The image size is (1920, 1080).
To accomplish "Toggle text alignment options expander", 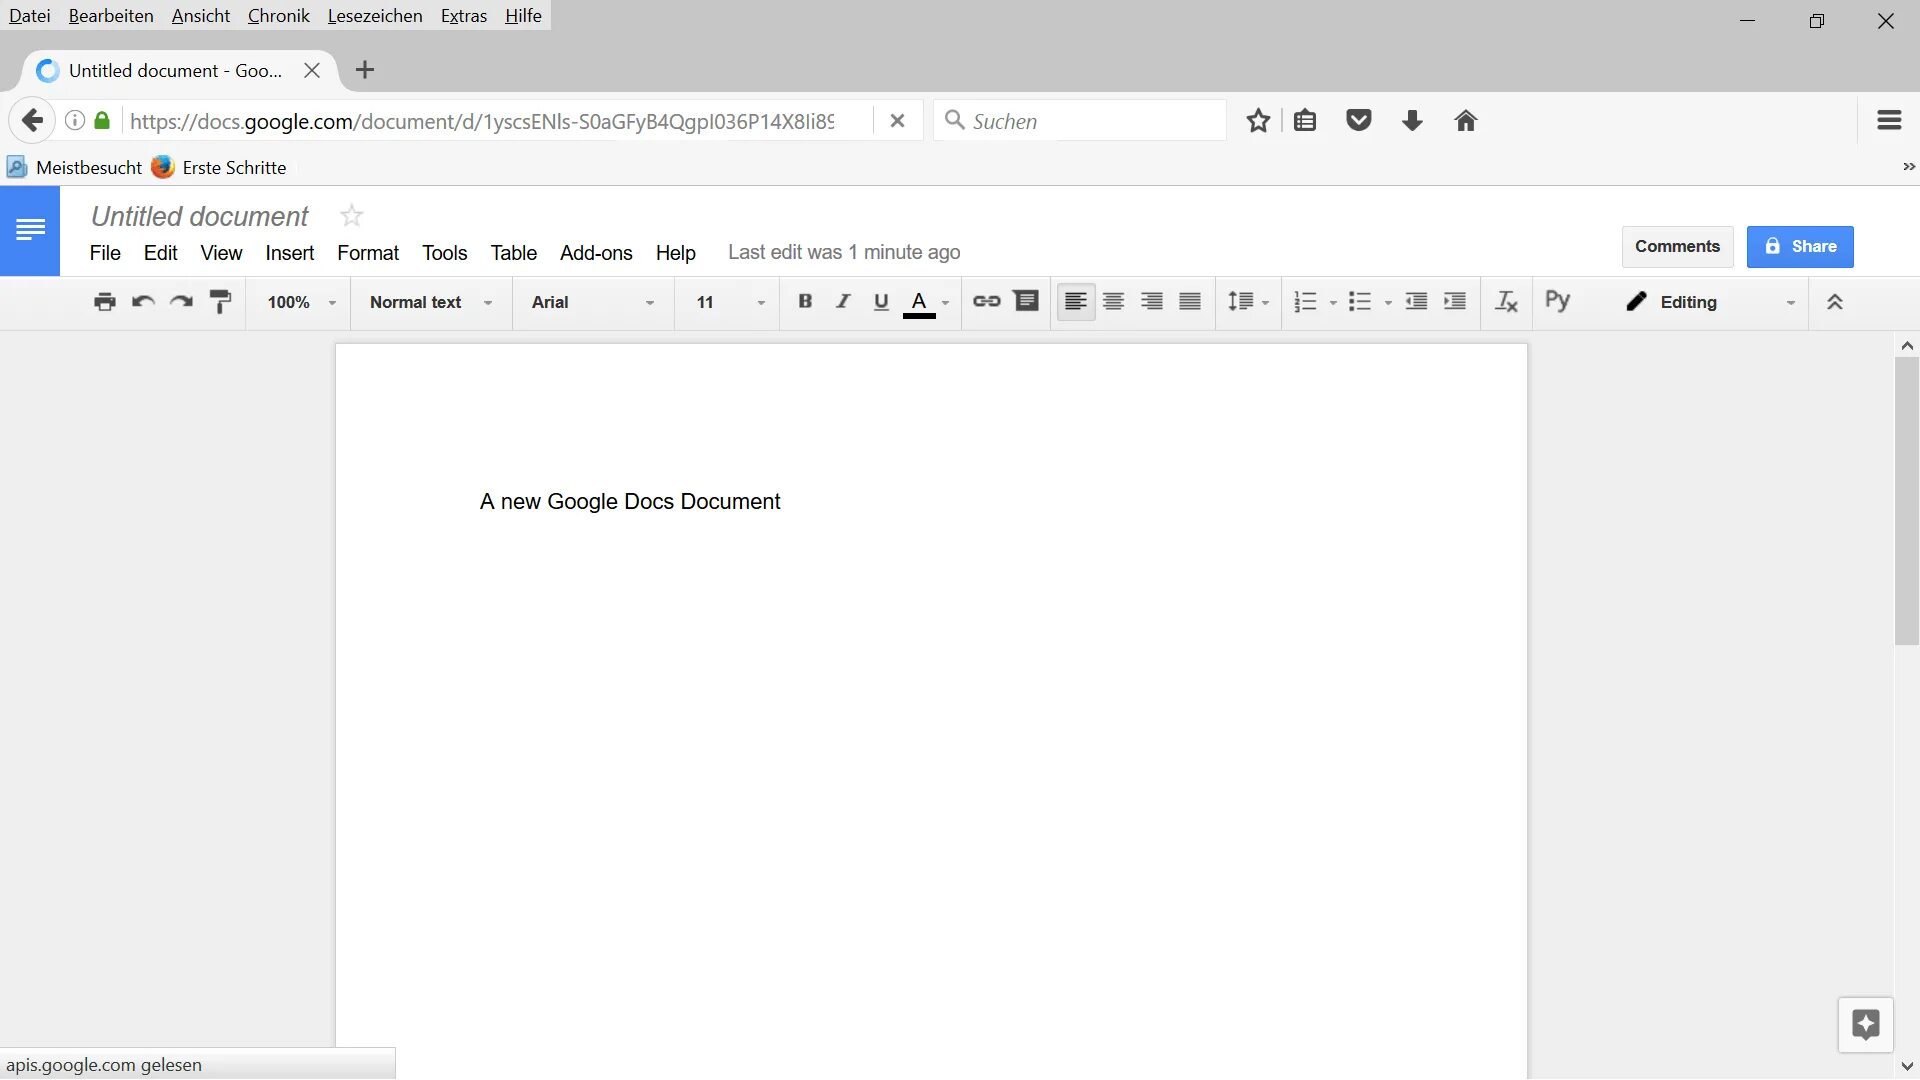I will 1834,302.
